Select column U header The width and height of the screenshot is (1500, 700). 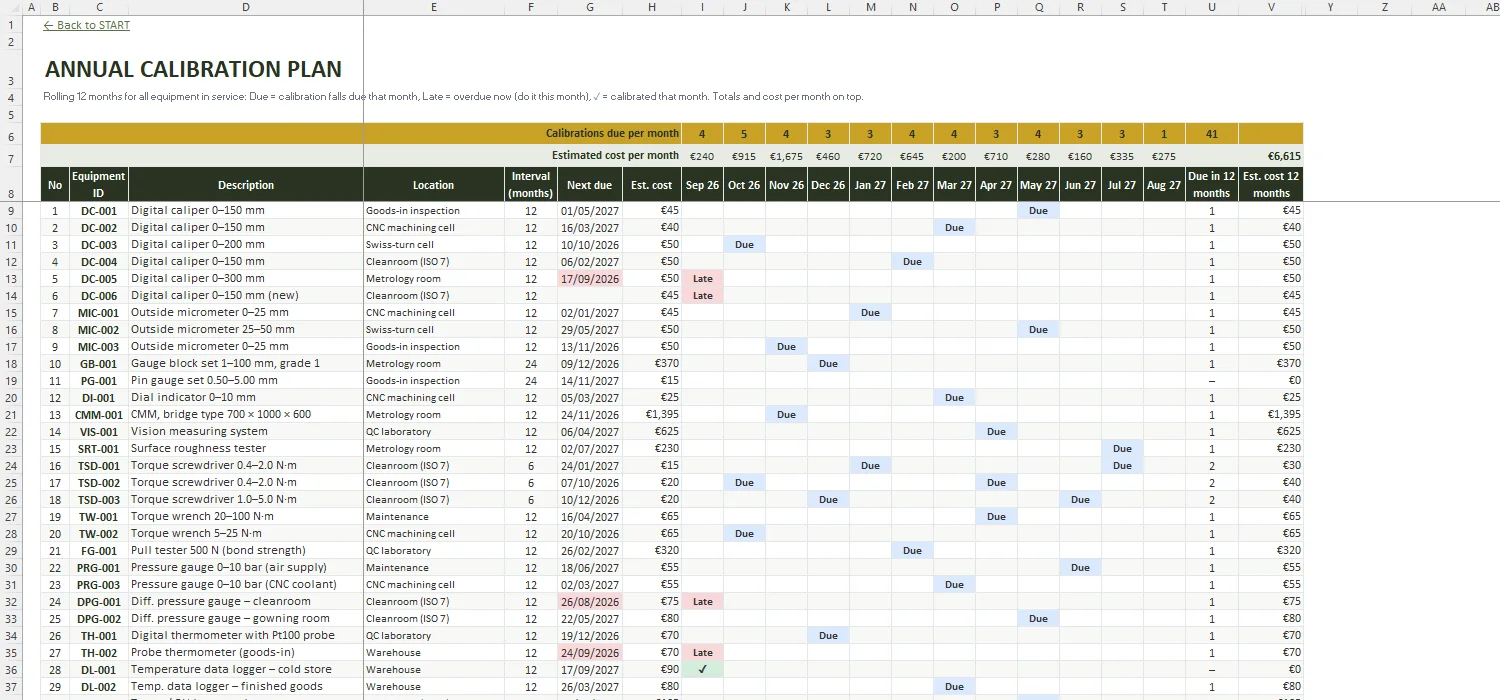click(x=1211, y=7)
